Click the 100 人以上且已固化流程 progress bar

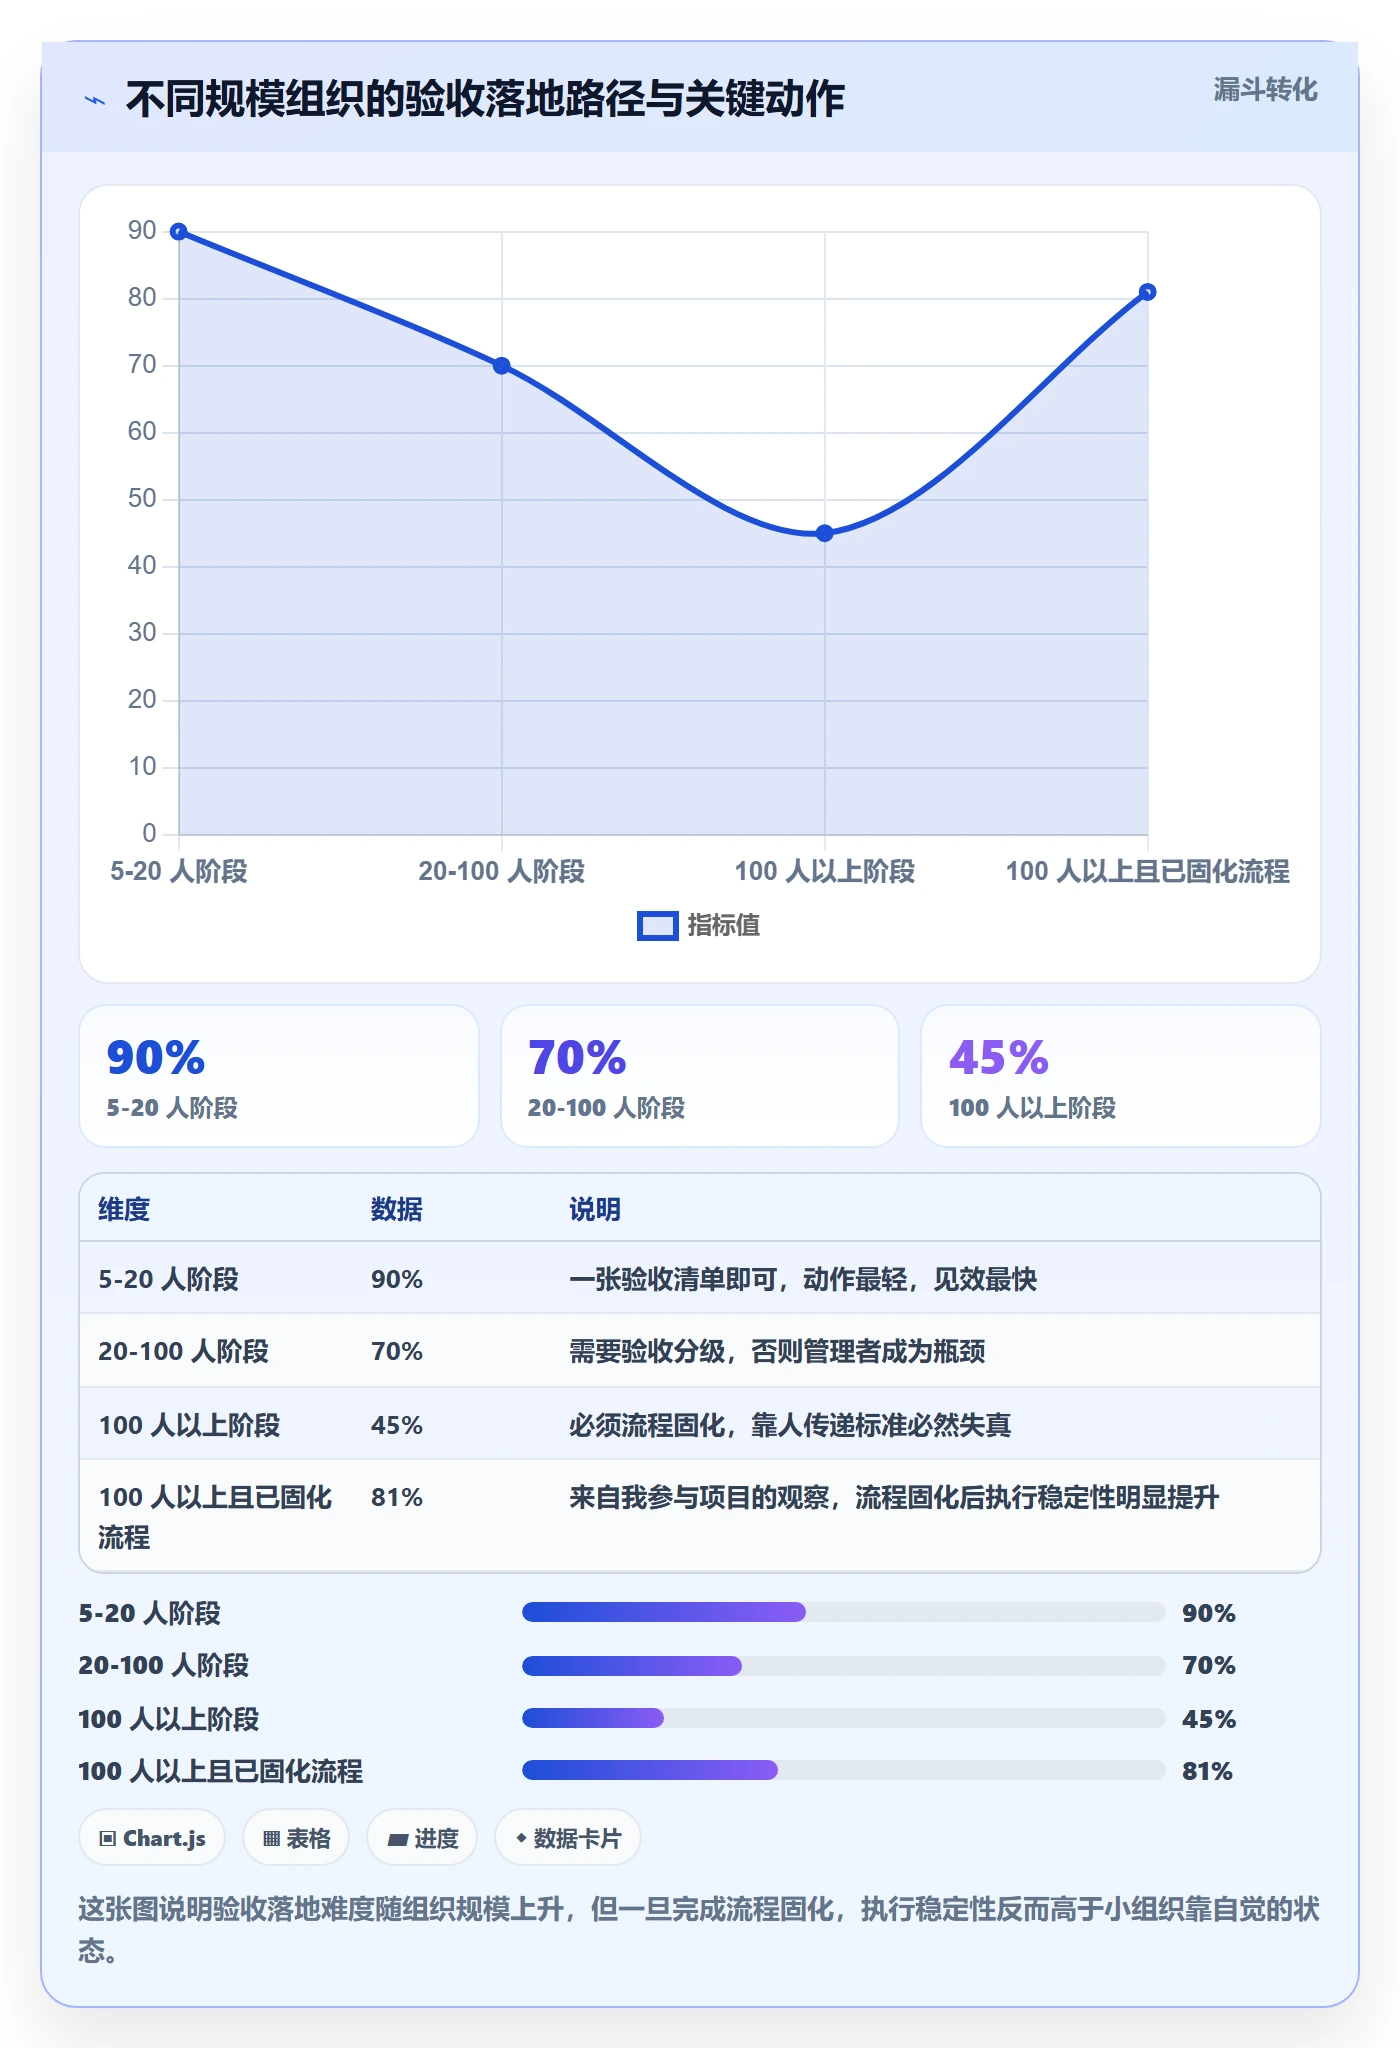(844, 1770)
